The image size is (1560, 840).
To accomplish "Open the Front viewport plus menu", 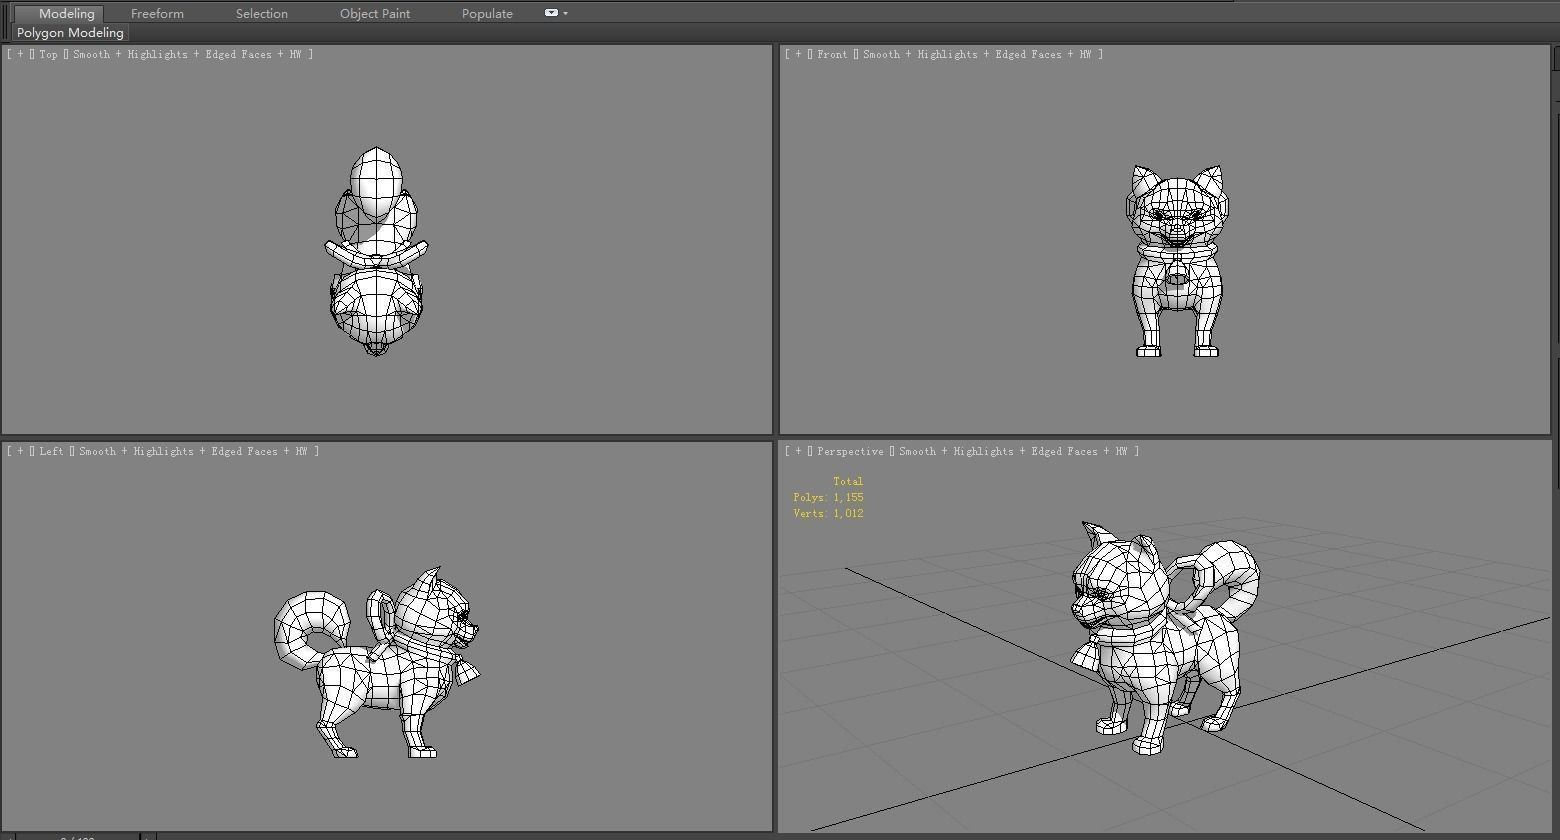I will [x=798, y=55].
